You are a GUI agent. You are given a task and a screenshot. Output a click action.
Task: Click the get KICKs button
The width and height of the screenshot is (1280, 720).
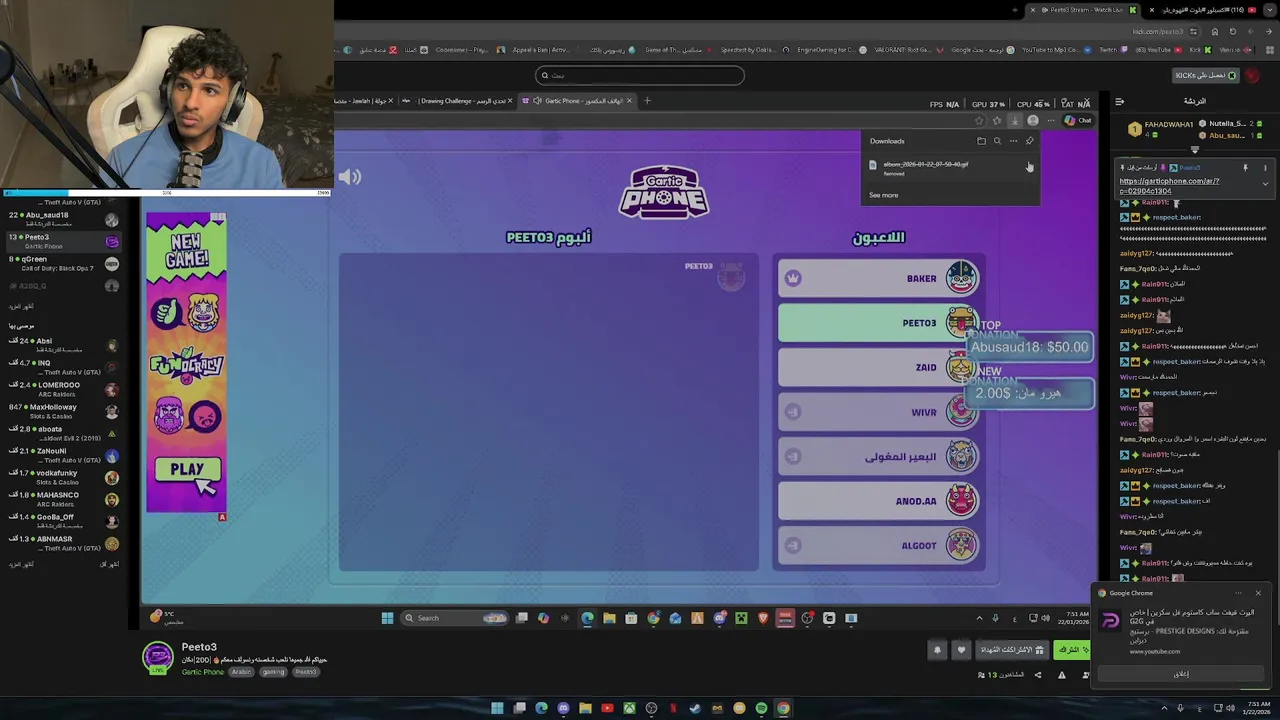coord(1205,75)
